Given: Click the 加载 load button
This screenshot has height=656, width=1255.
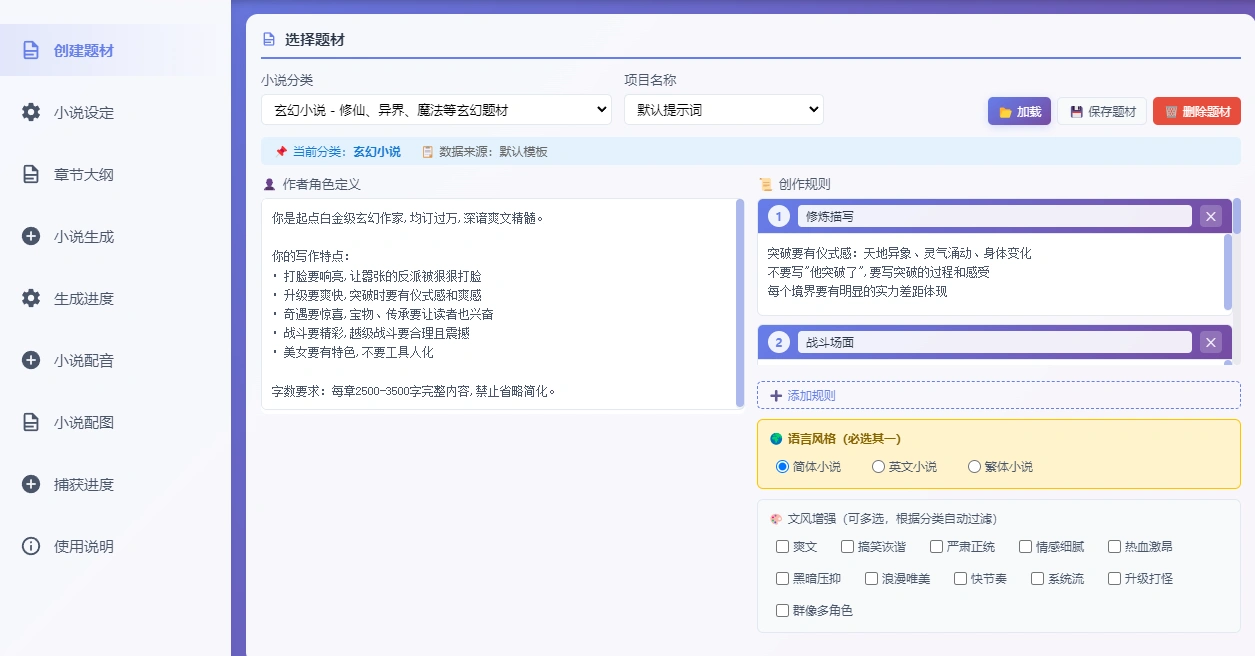Looking at the screenshot, I should coord(1019,111).
